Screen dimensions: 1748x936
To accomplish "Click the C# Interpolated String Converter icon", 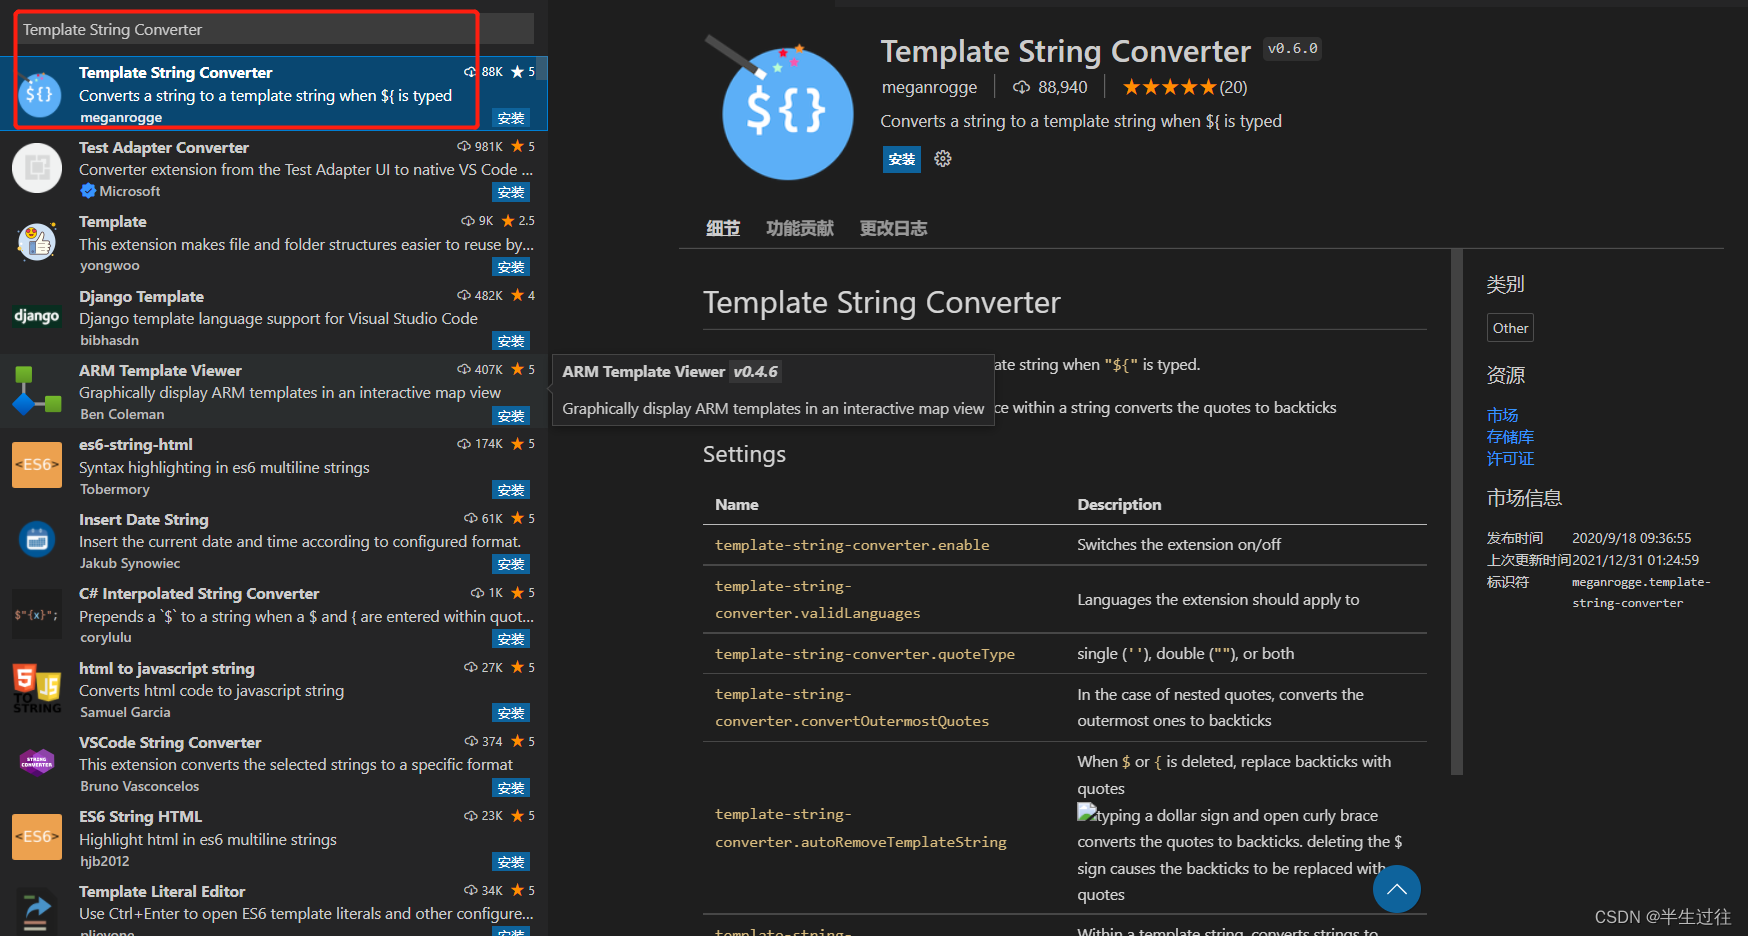I will (x=37, y=614).
